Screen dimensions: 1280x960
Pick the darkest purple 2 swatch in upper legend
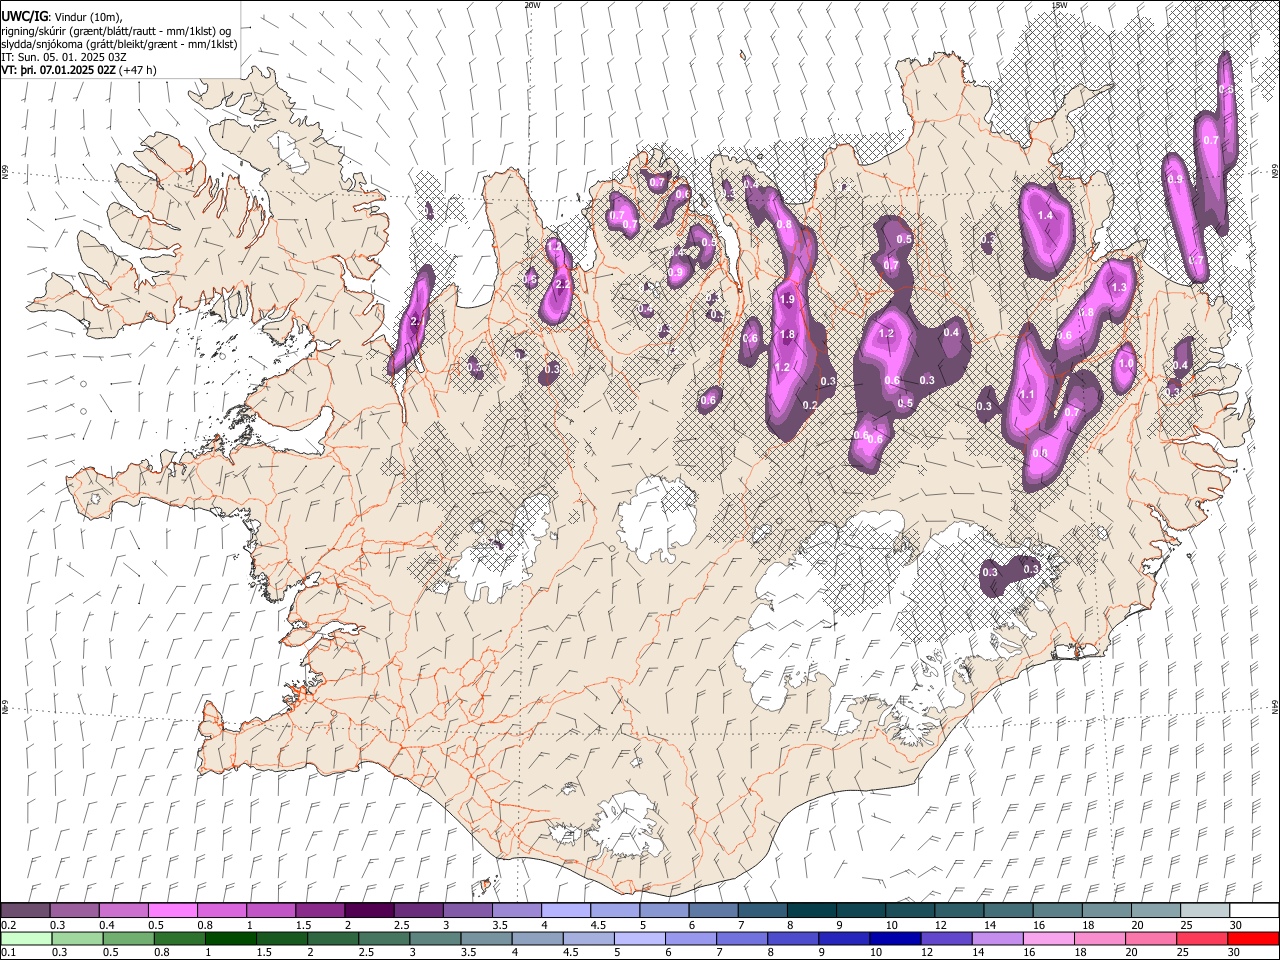pyautogui.click(x=368, y=911)
